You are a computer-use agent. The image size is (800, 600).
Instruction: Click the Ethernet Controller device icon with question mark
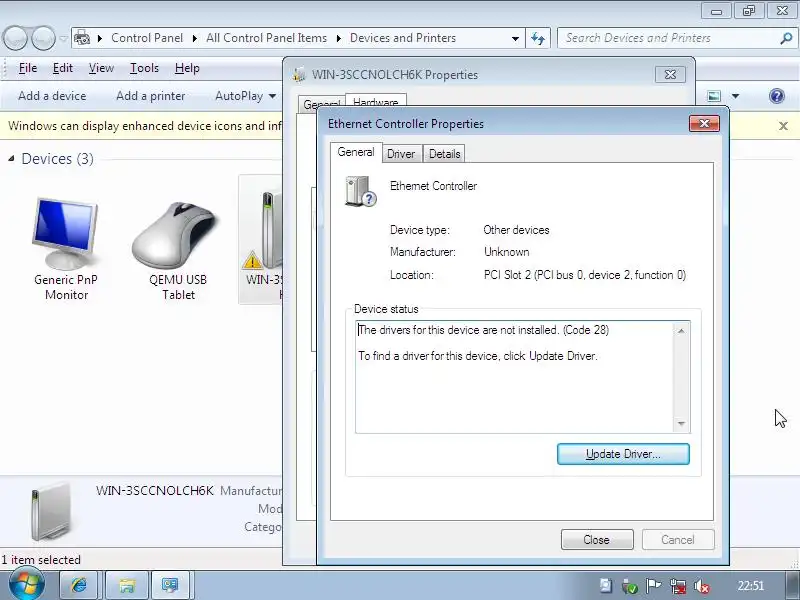(x=360, y=191)
